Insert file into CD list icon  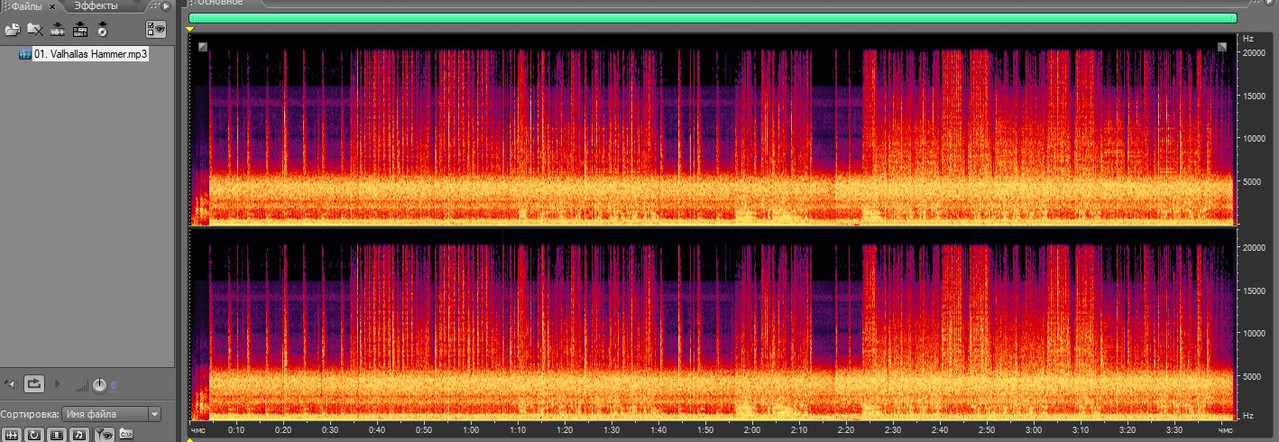(x=102, y=30)
